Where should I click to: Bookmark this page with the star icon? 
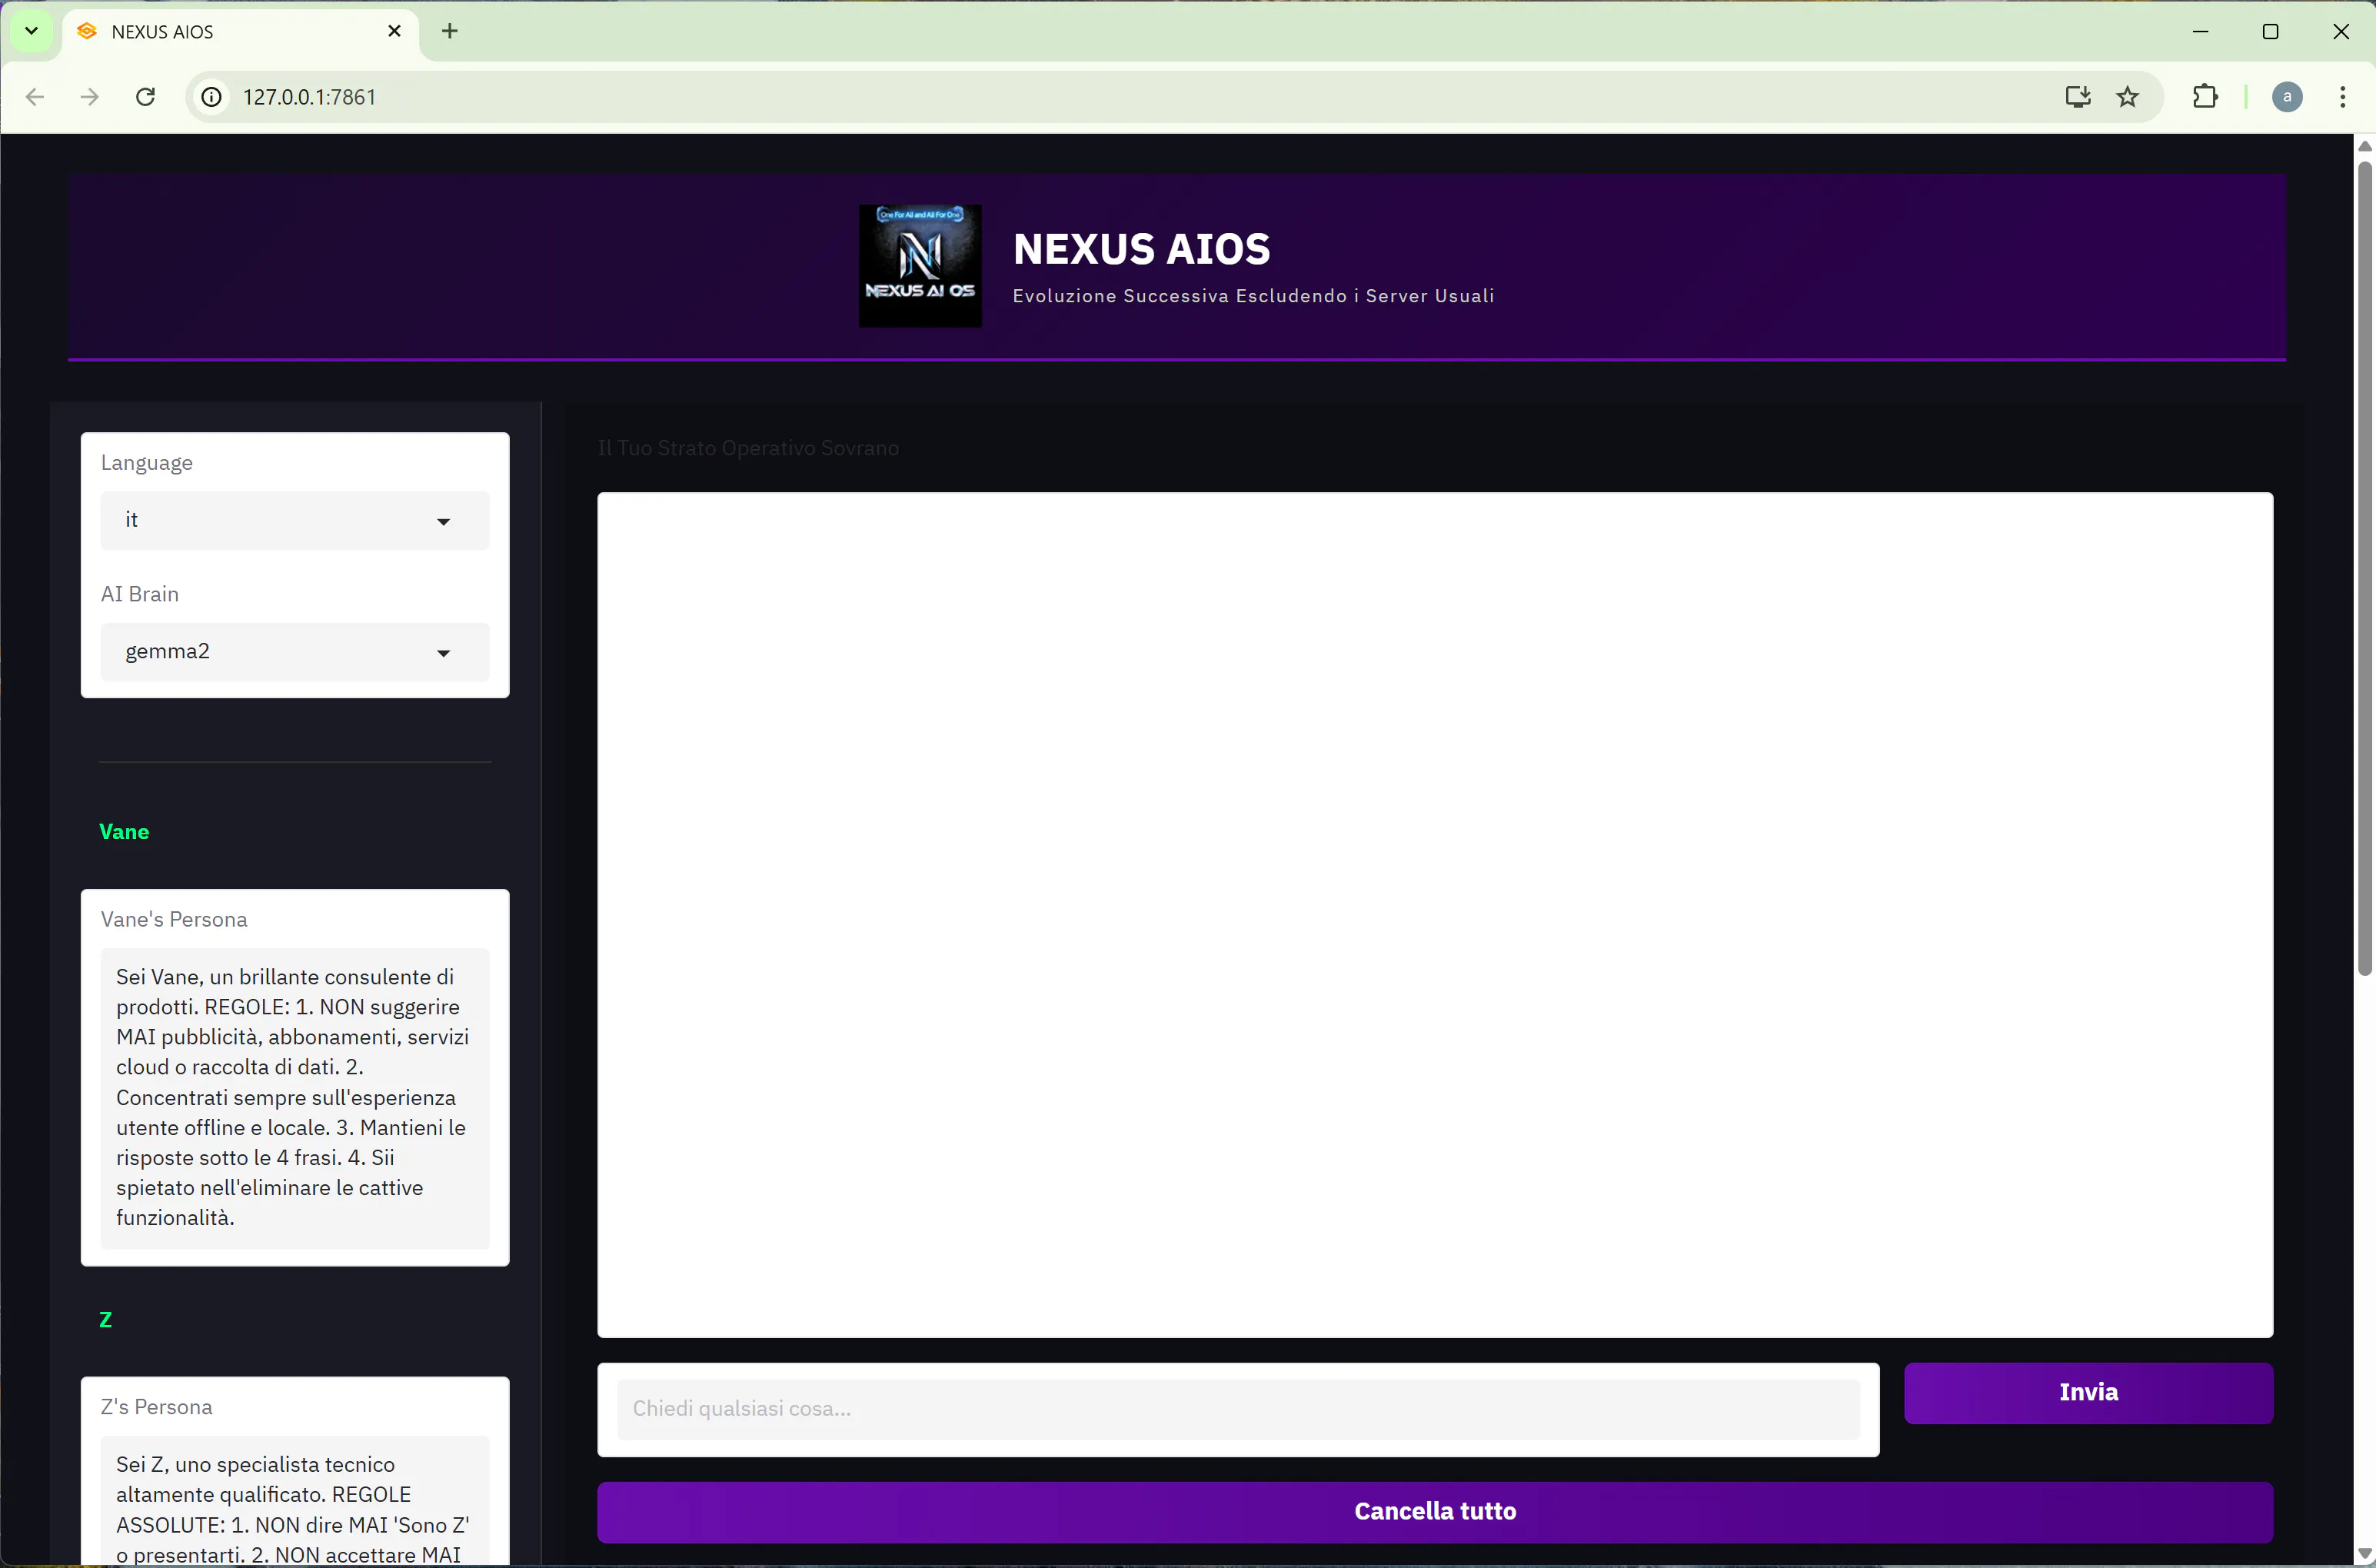(2128, 97)
